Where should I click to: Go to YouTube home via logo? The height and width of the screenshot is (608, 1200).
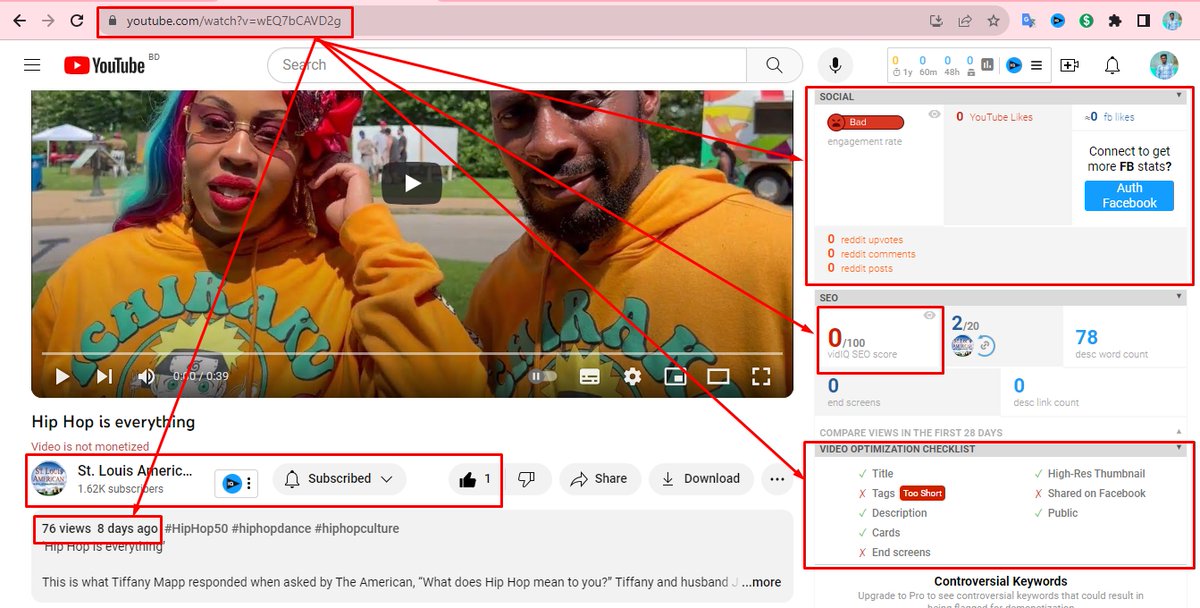pos(105,65)
